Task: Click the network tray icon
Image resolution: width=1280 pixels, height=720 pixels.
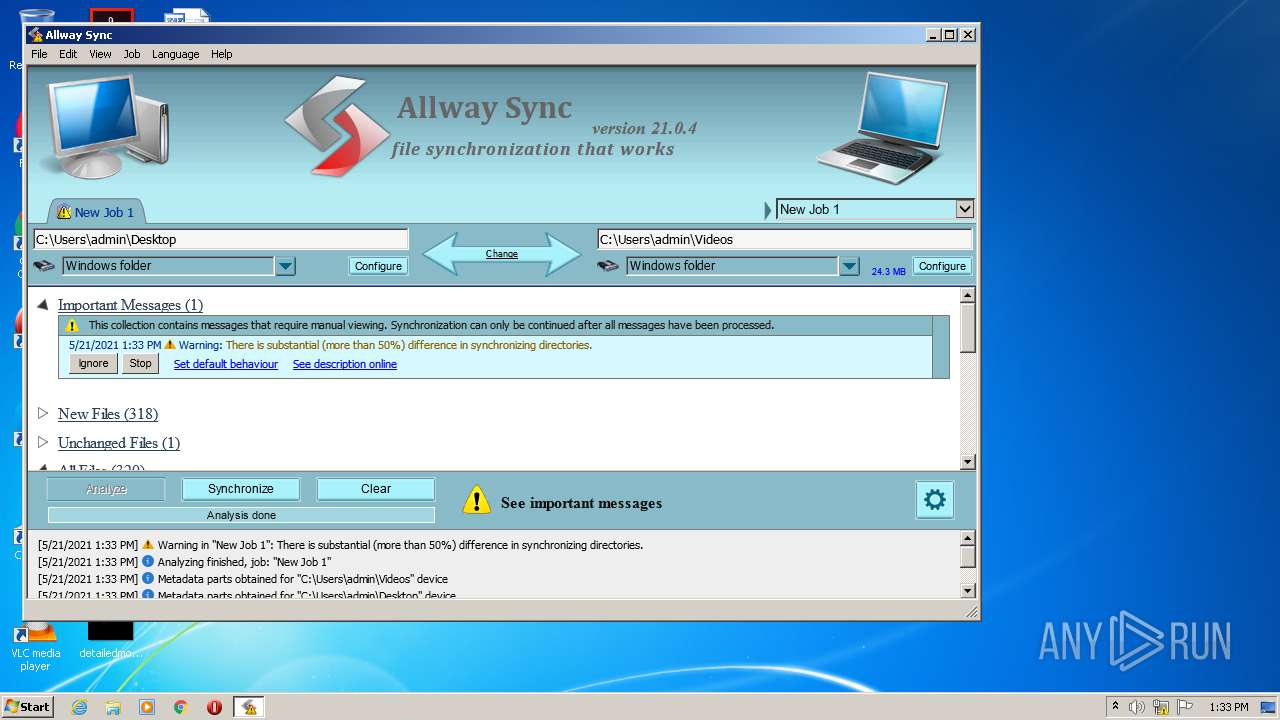Action: click(x=1161, y=707)
